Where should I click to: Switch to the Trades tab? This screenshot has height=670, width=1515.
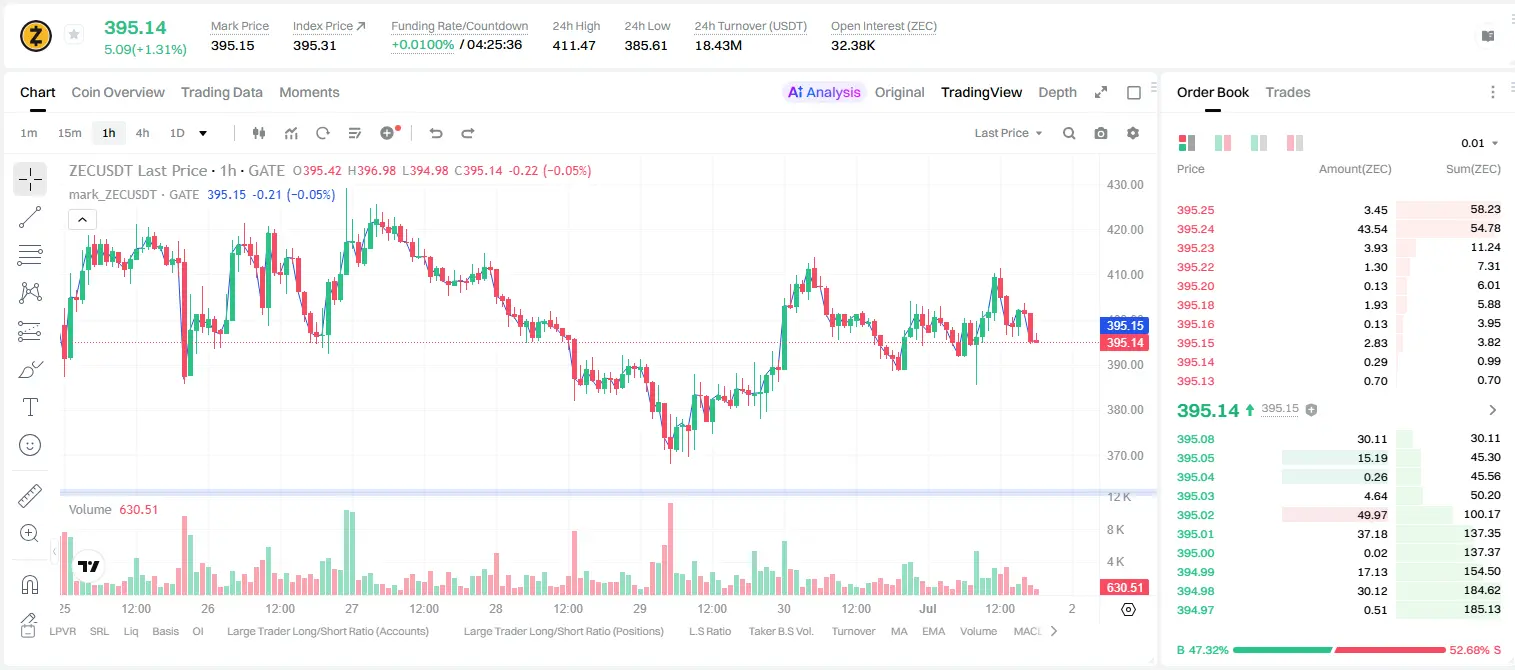pyautogui.click(x=1288, y=92)
